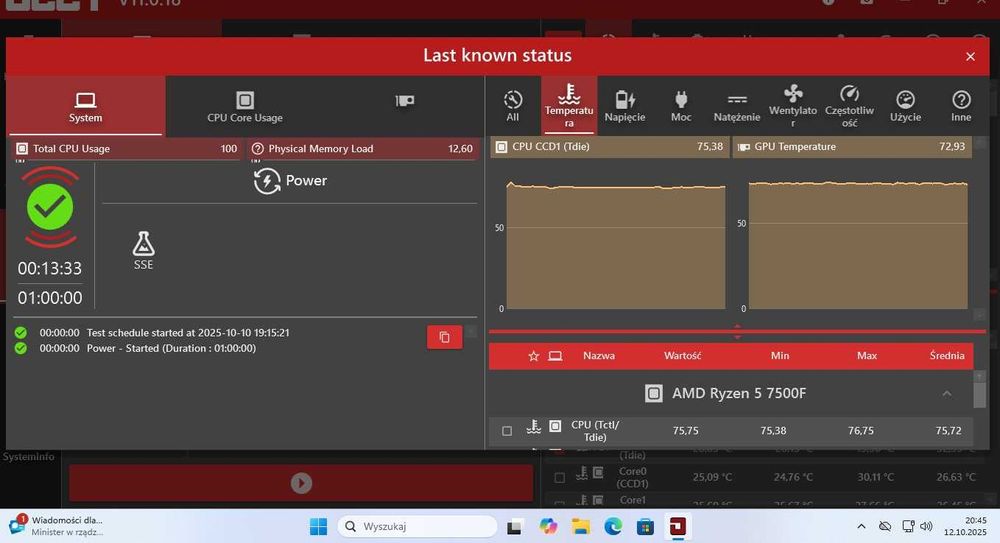Viewport: 1000px width, 543px height.
Task: Select the Napięcie voltage category
Action: pos(625,106)
